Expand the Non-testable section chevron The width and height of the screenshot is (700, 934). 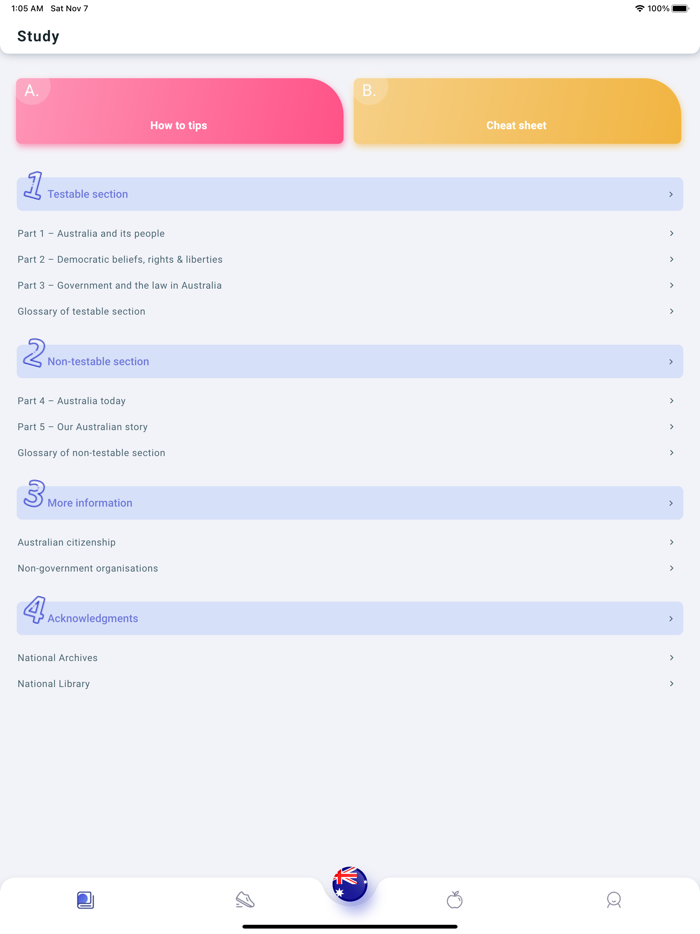(x=672, y=361)
